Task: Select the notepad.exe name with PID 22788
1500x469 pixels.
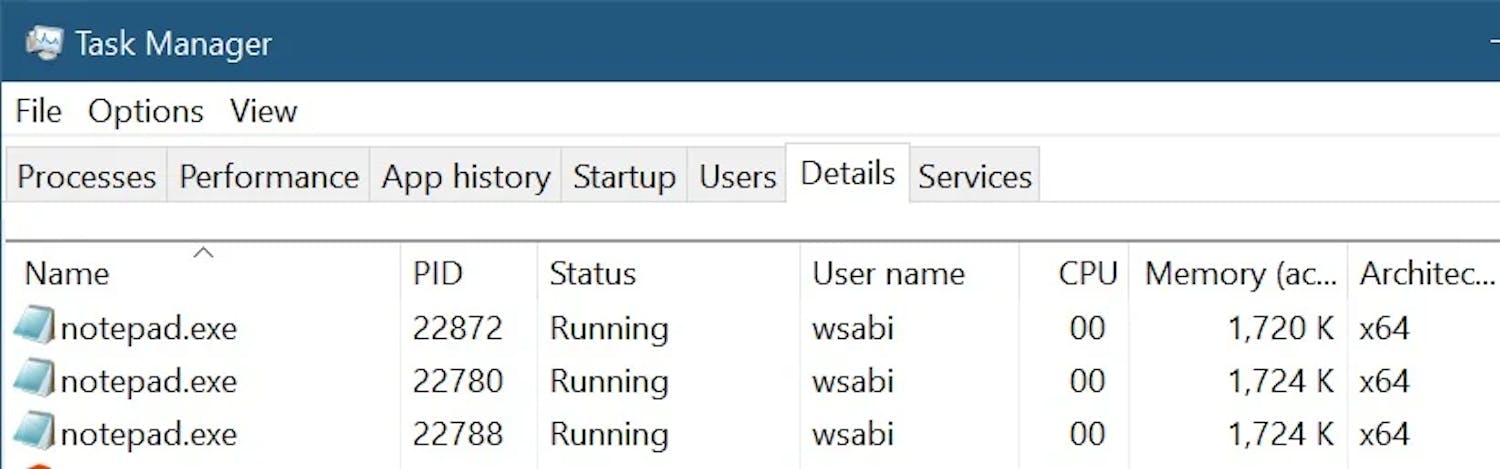Action: point(149,434)
